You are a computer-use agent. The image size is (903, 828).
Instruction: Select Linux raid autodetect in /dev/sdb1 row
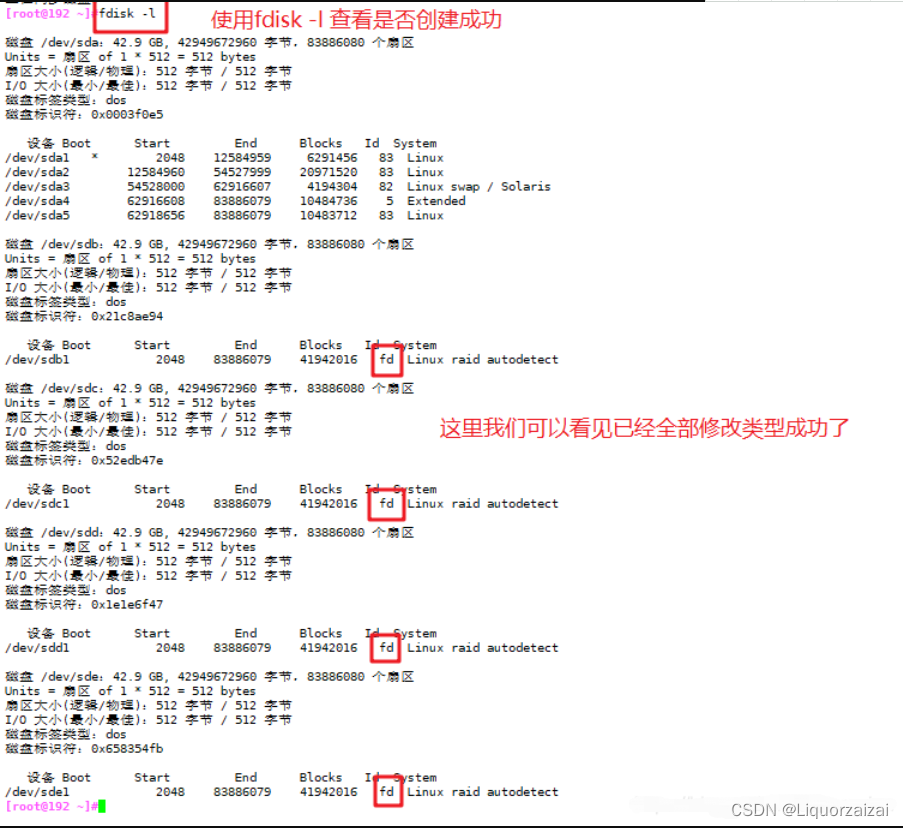click(x=483, y=359)
